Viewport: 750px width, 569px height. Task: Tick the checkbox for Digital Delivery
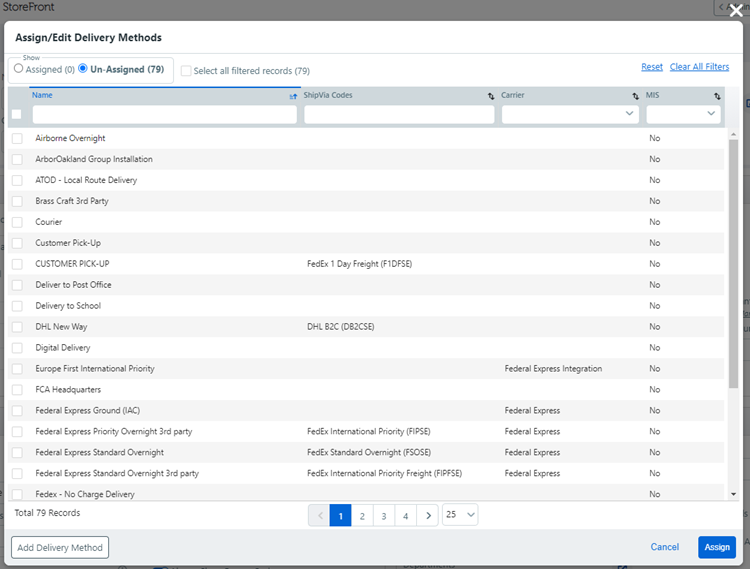[17, 348]
